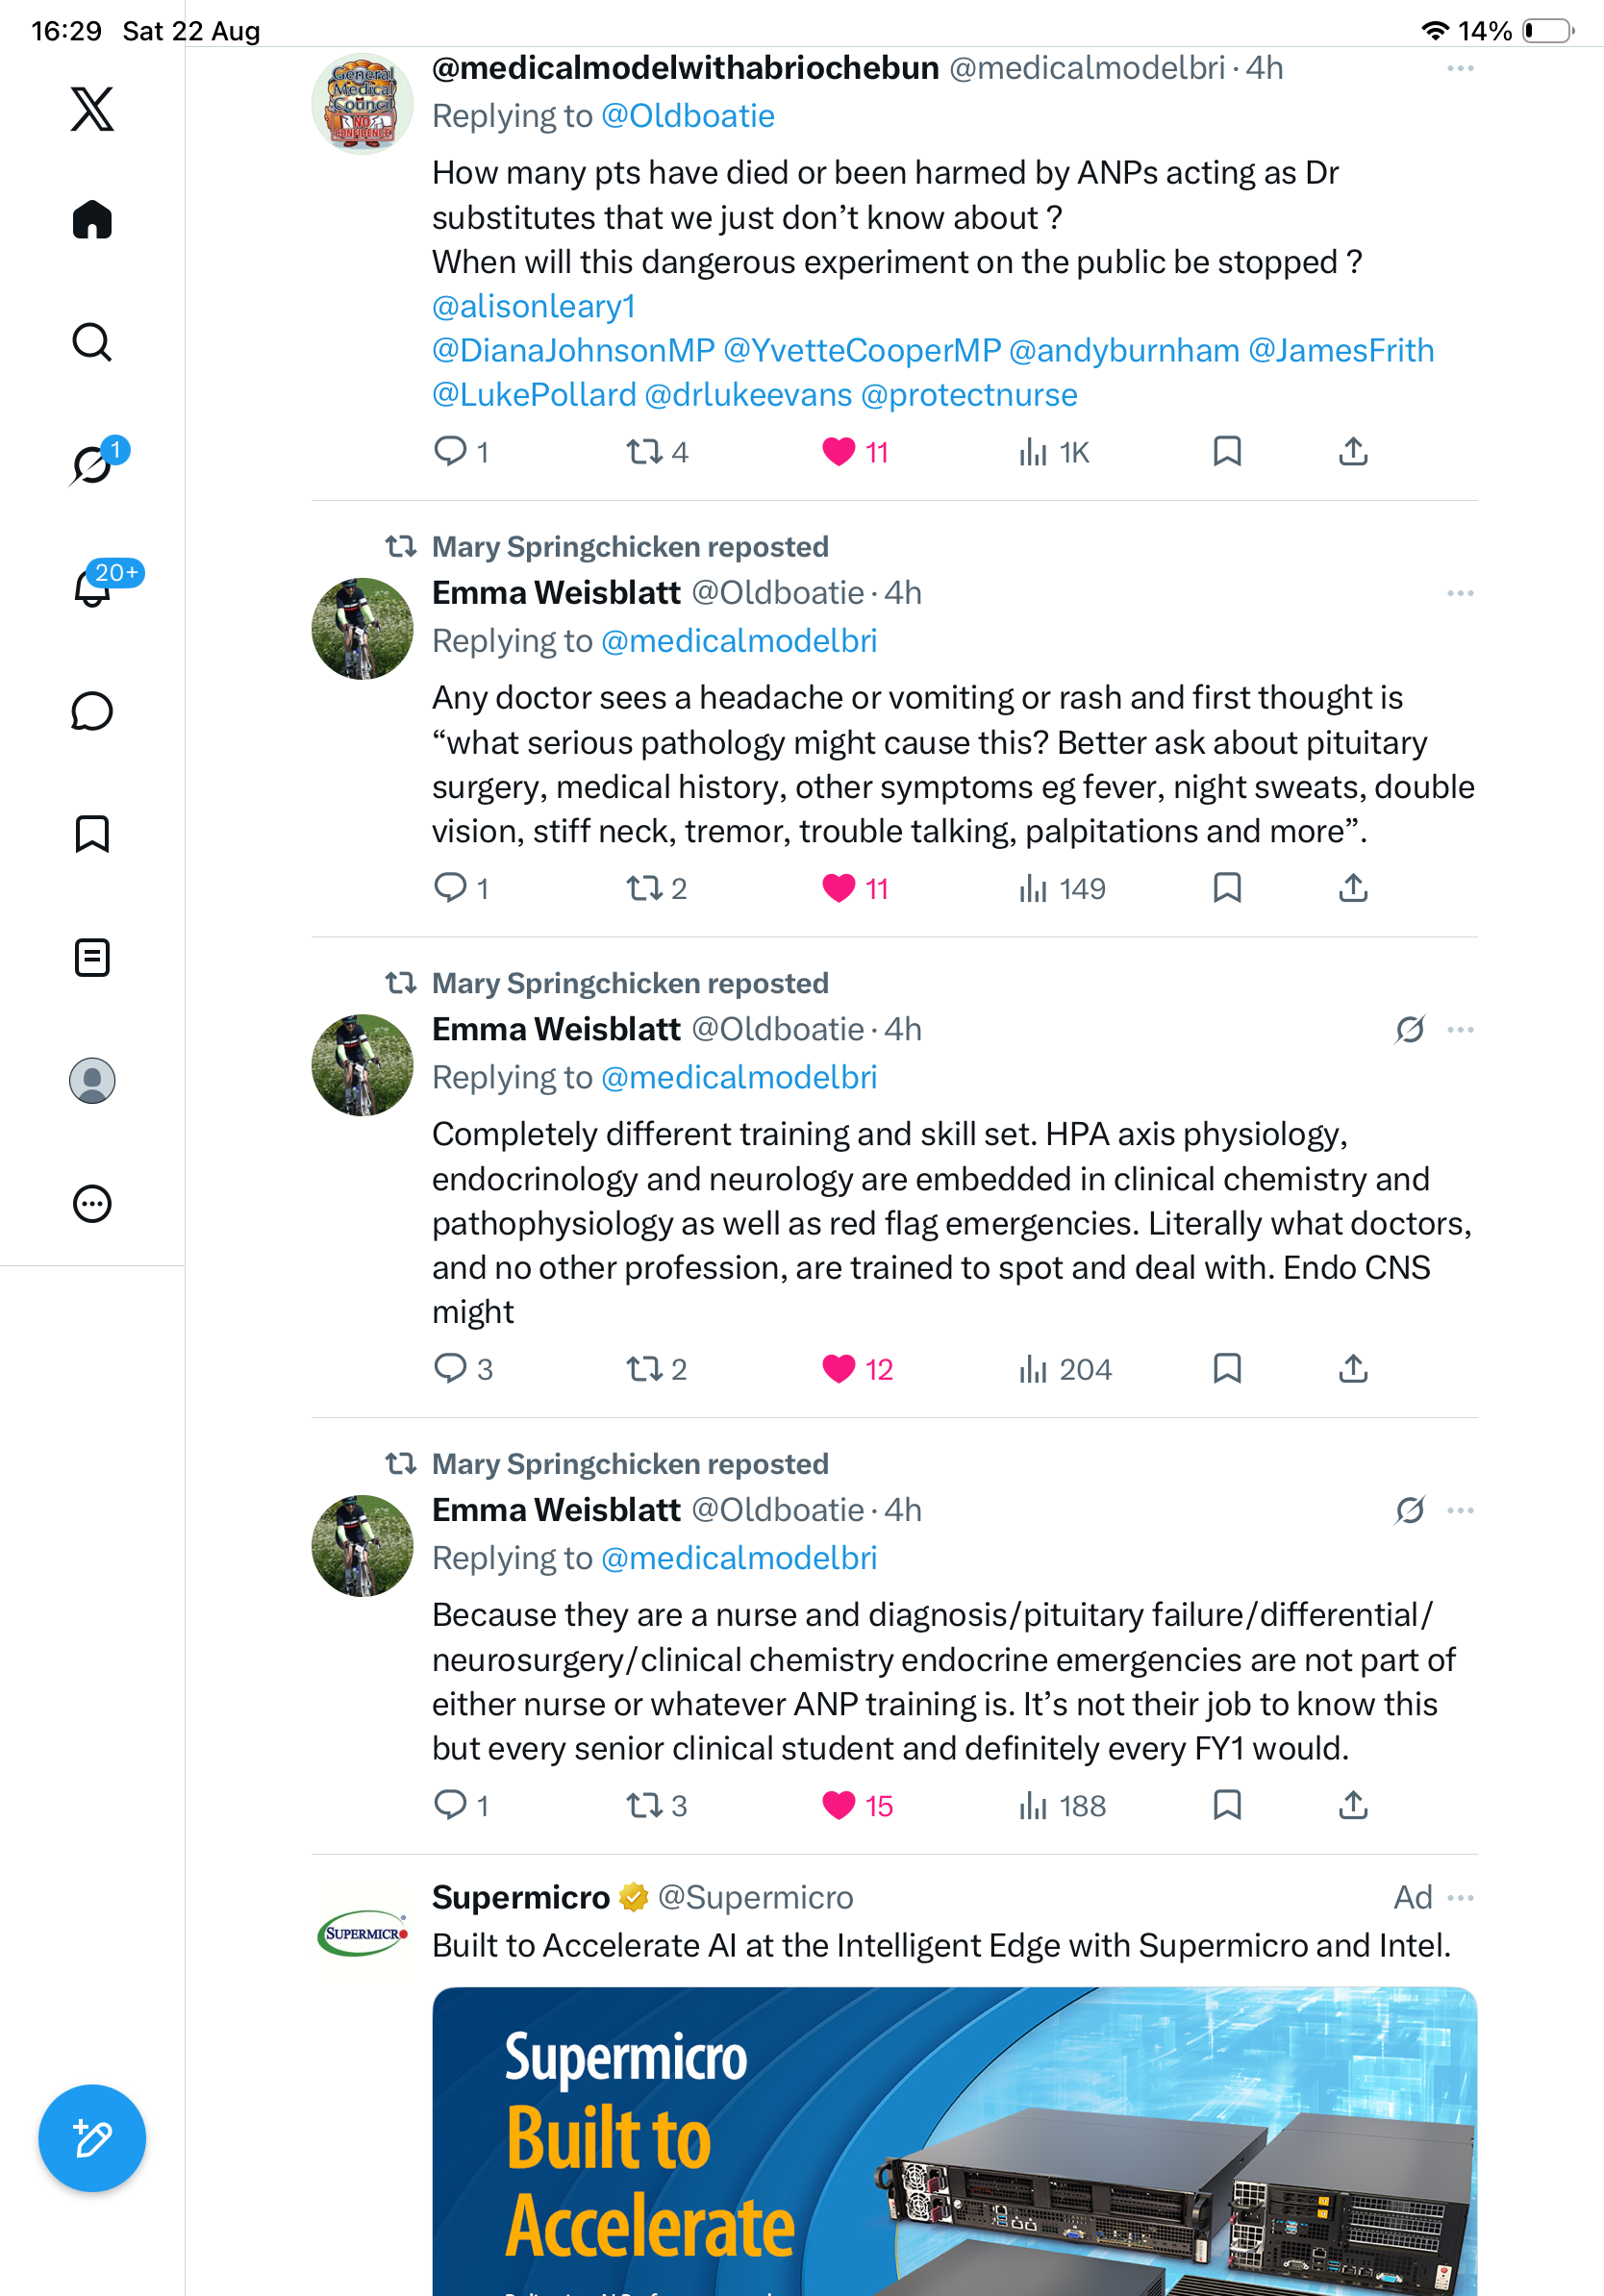
Task: Tap the compose post floating button
Action: pos(92,2138)
